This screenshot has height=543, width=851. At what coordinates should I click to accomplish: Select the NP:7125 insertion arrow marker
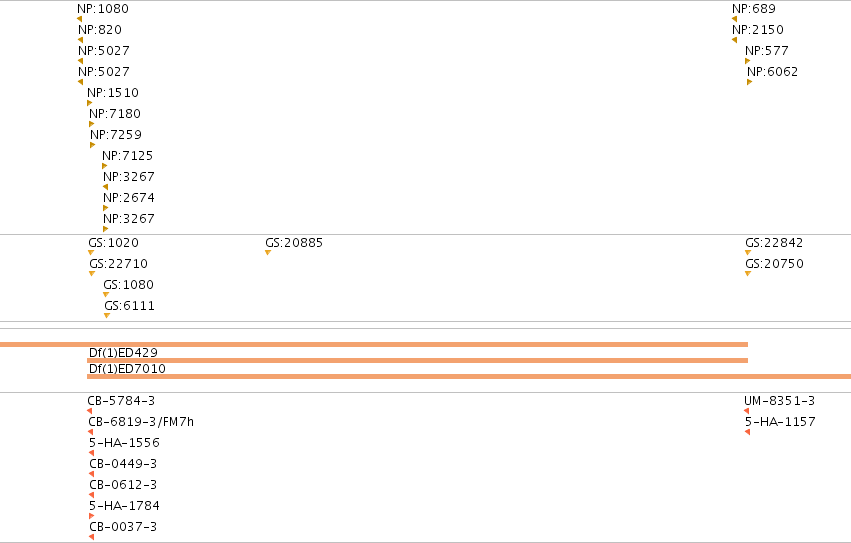[104, 166]
